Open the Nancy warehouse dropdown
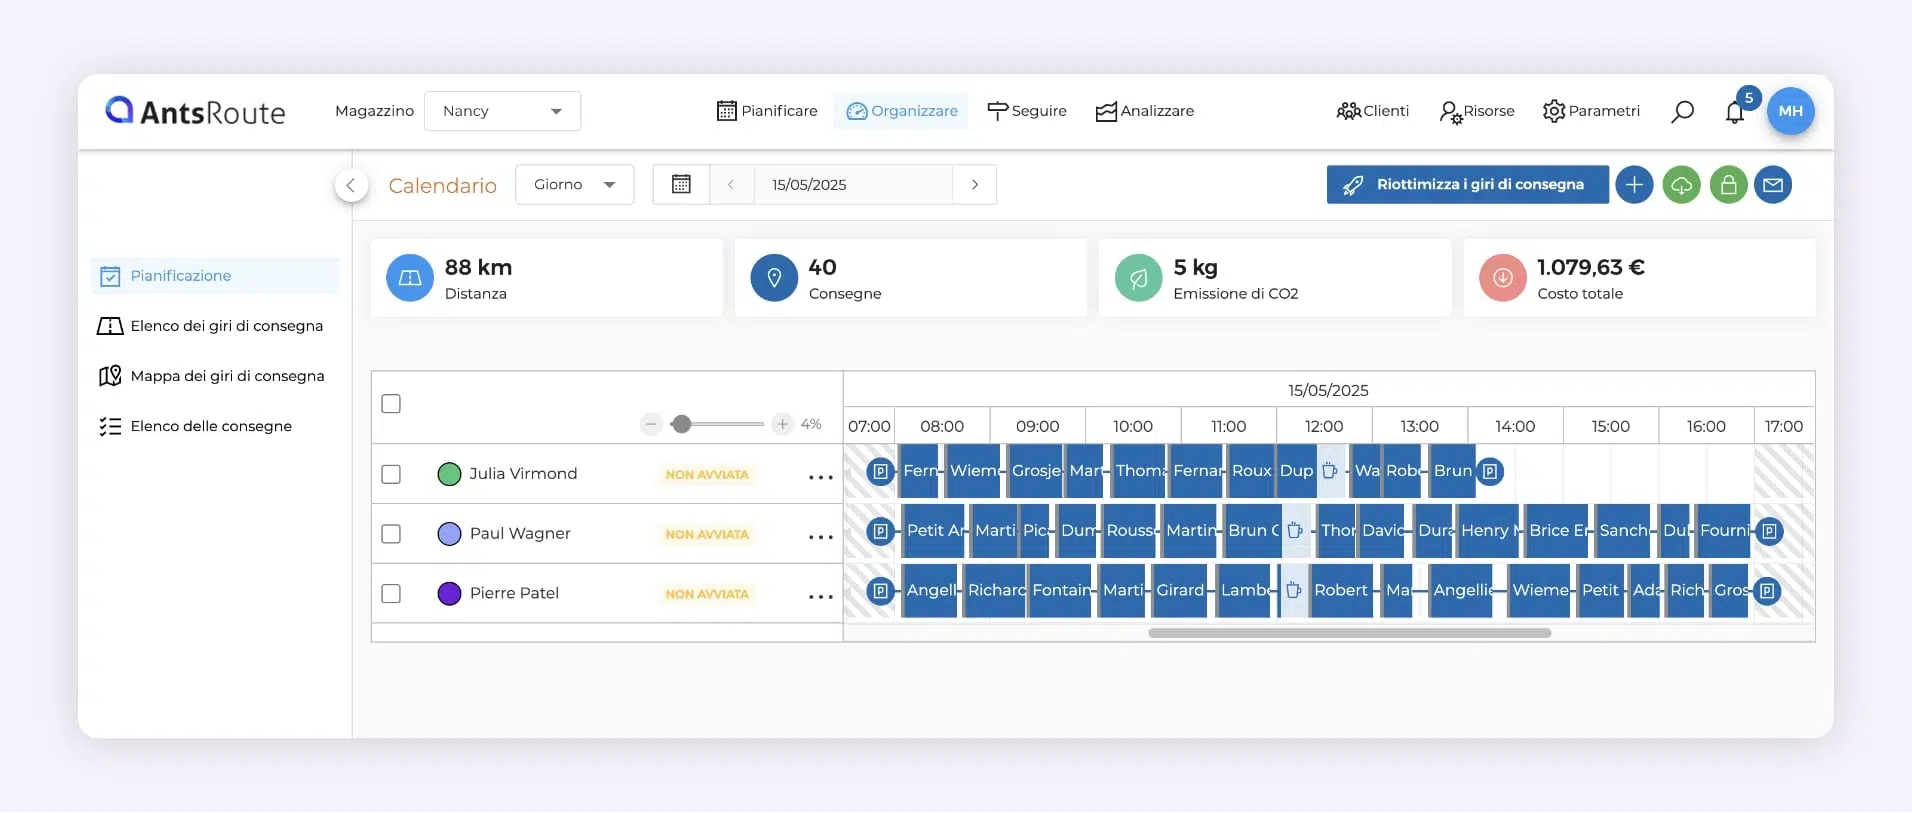This screenshot has width=1912, height=813. [502, 111]
